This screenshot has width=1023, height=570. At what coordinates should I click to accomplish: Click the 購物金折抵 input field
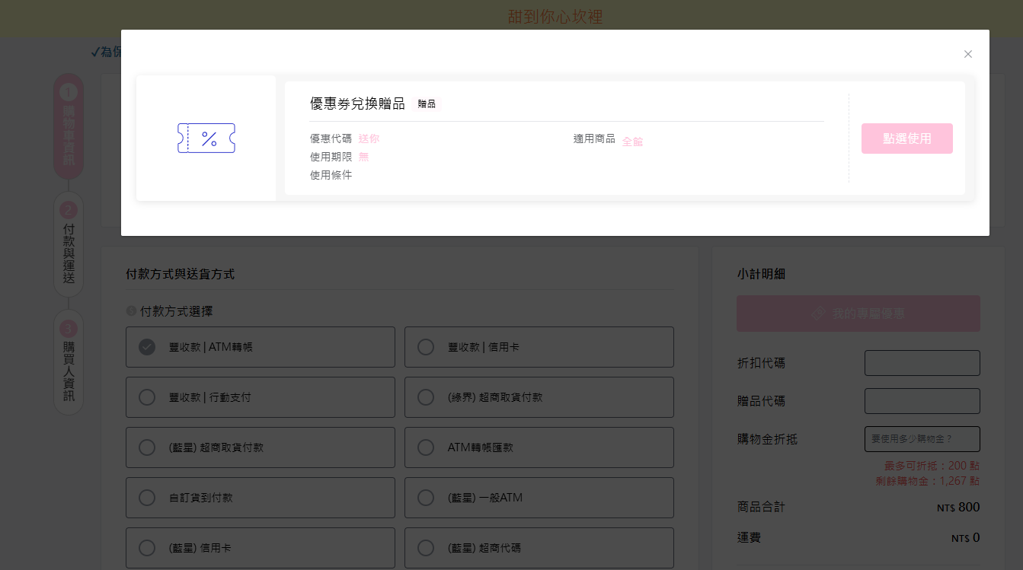(922, 439)
